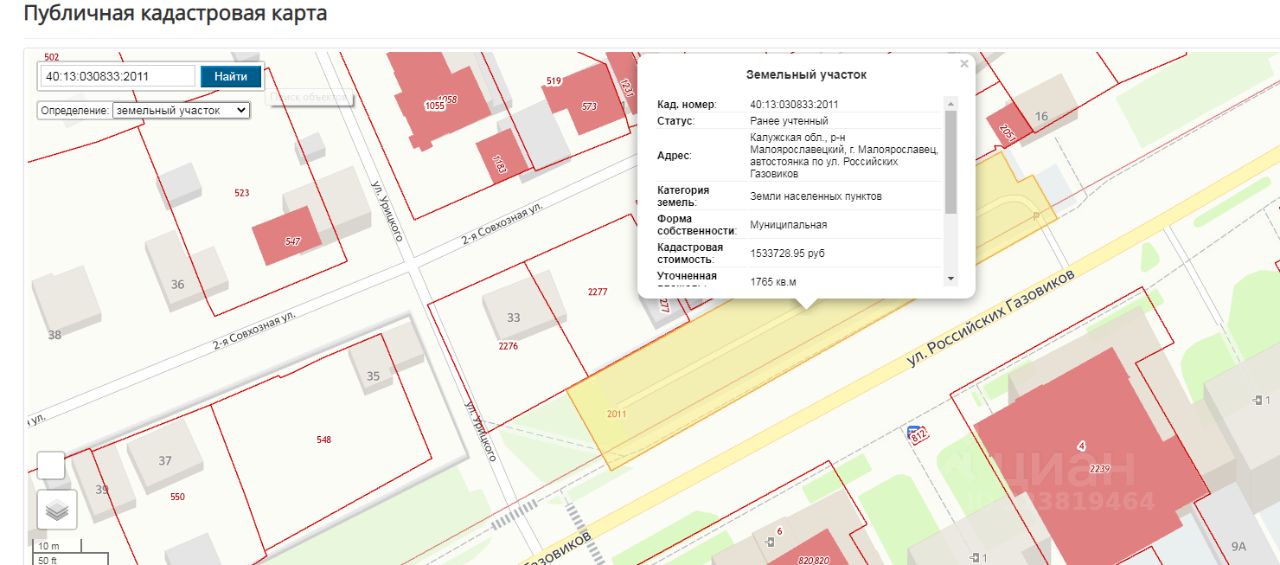Click the blank square map control button
The width and height of the screenshot is (1280, 565).
tap(51, 465)
